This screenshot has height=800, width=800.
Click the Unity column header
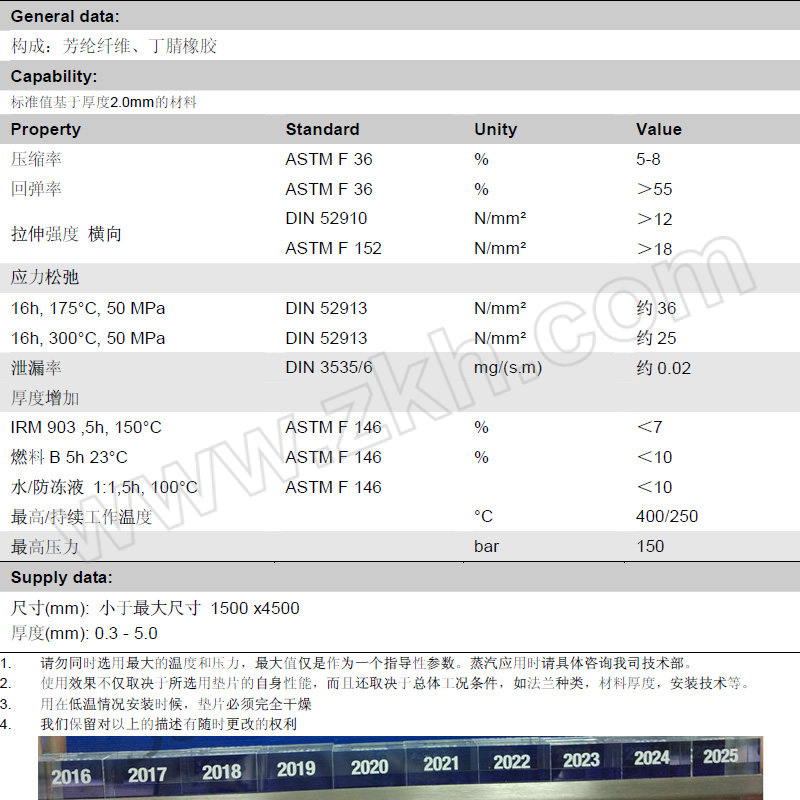click(495, 129)
